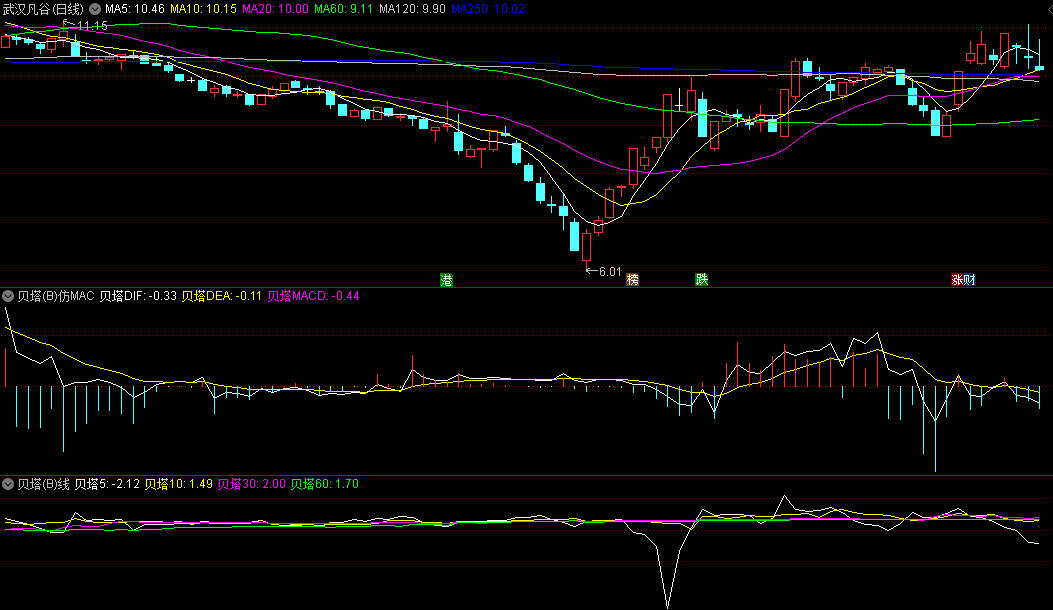Select the yellow 贝塔DEA: -0.11 value

point(222,296)
